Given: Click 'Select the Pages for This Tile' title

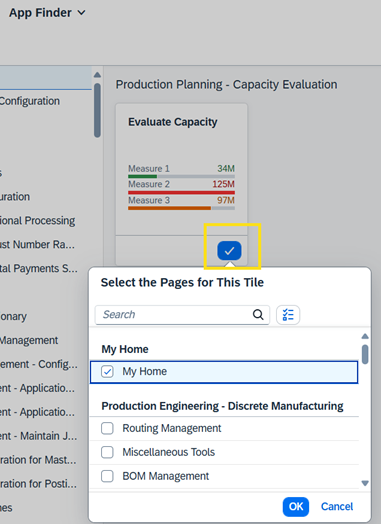Looking at the screenshot, I should coord(182,282).
